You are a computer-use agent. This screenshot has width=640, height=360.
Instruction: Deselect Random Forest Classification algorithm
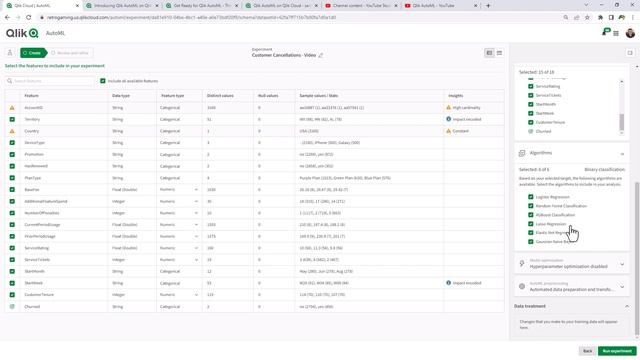point(531,206)
